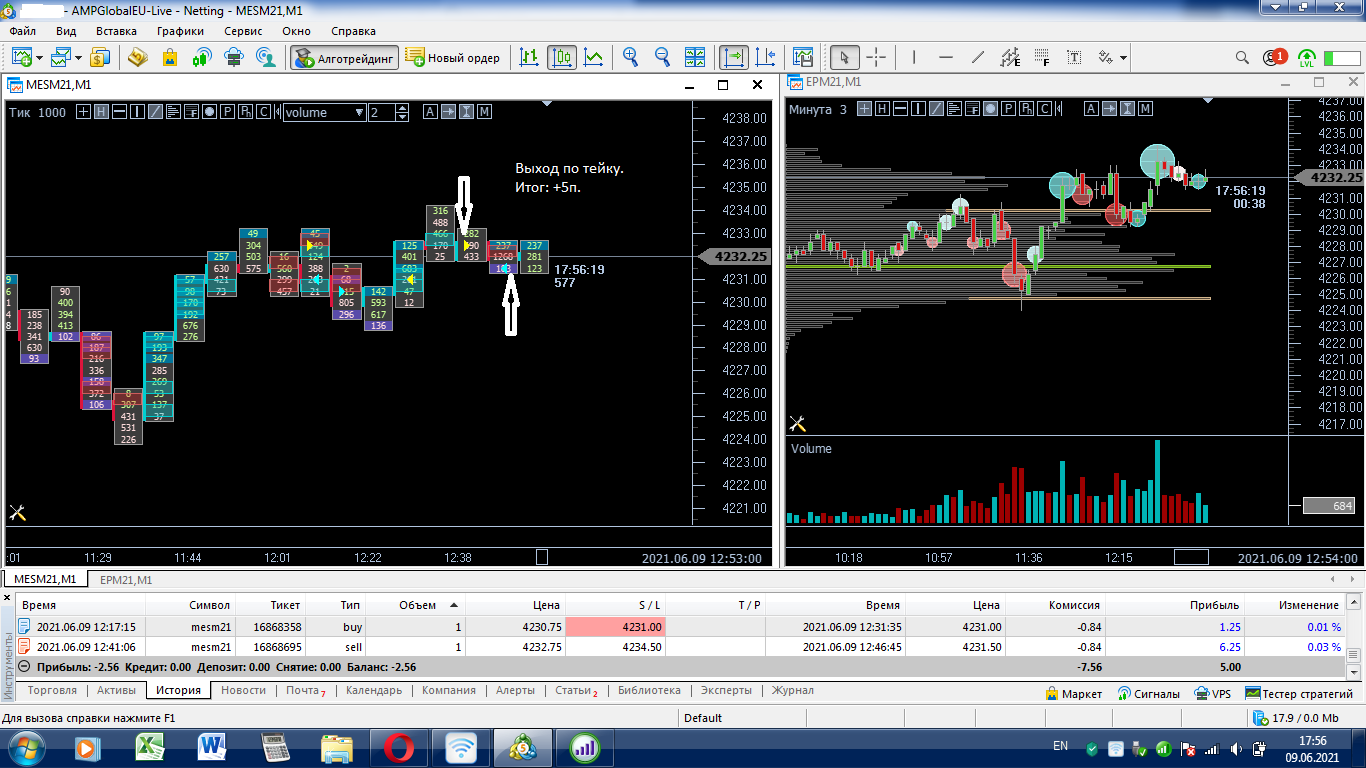Expand the profiles dropdown arrow
The width and height of the screenshot is (1366, 768).
coord(78,58)
